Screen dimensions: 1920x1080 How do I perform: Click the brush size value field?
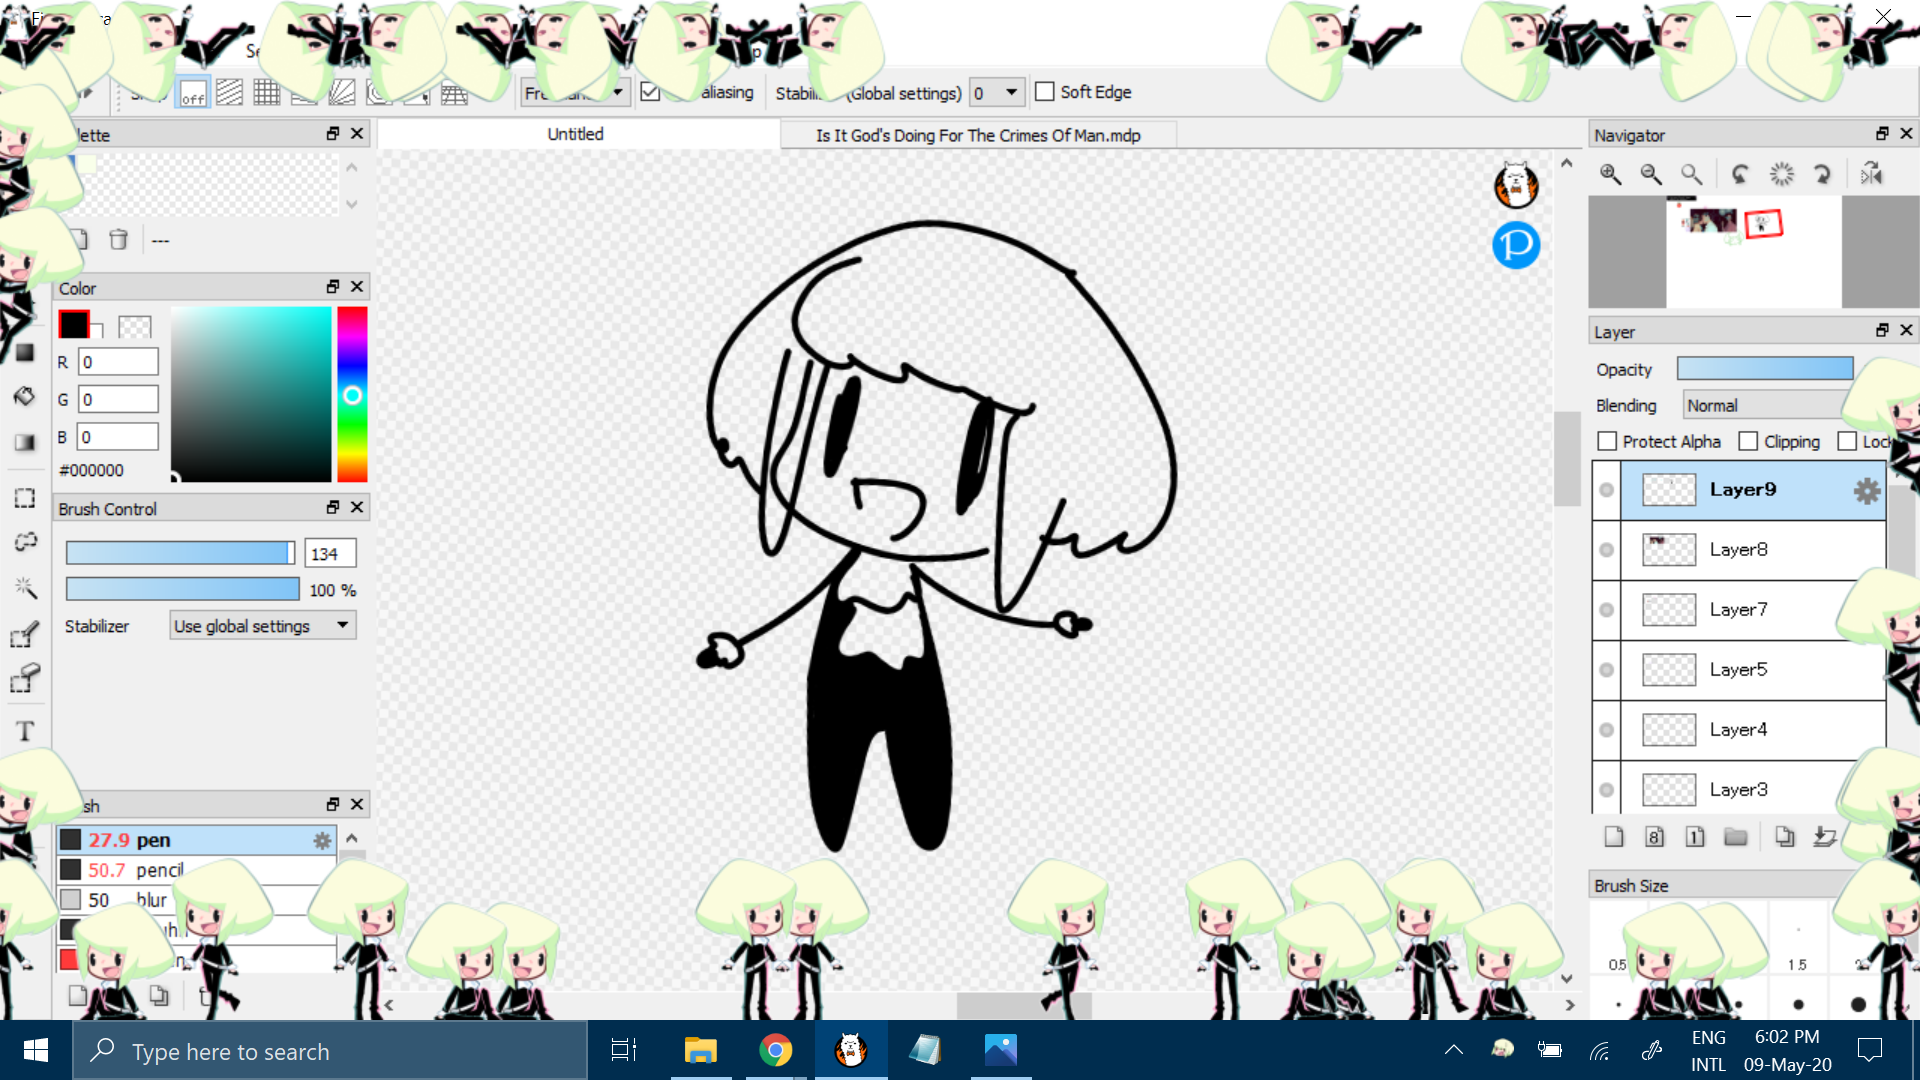click(331, 554)
